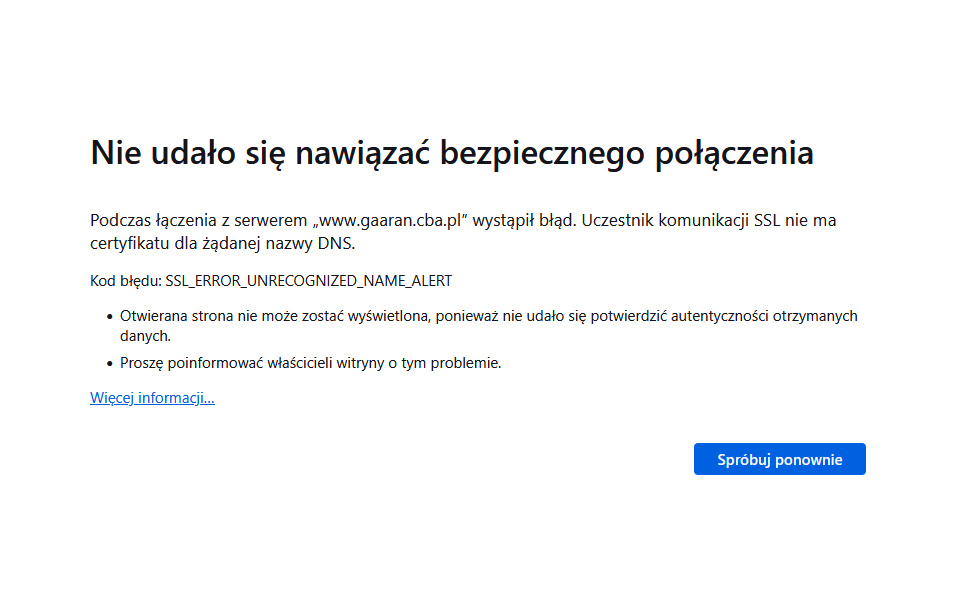Click the 'Spróbuj ponownie' button
Image resolution: width=960 pixels, height=592 pixels.
tap(779, 459)
